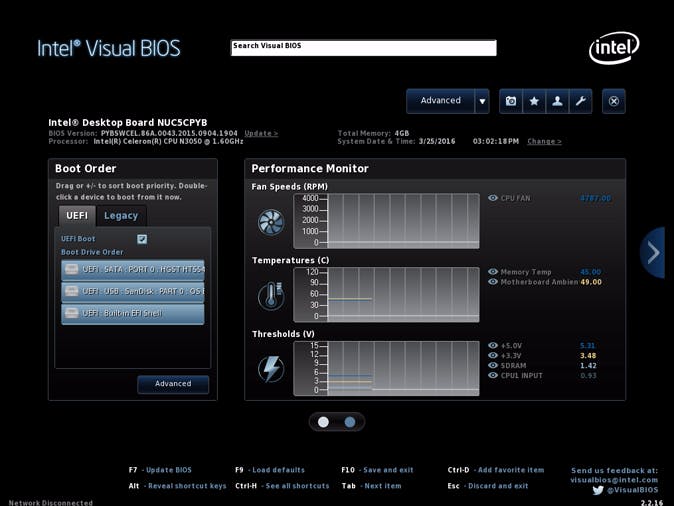Click F7 Update BIOS shortcut

[x=160, y=470]
